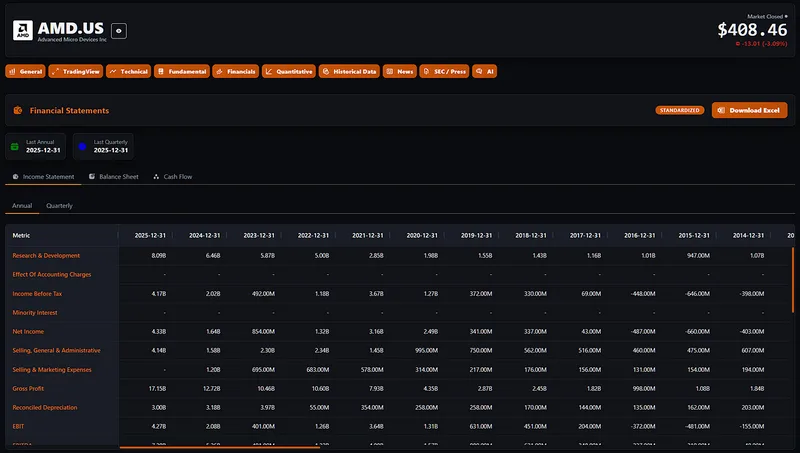
Task: Click the small square button beside AMD.US ticker
Action: (x=119, y=31)
